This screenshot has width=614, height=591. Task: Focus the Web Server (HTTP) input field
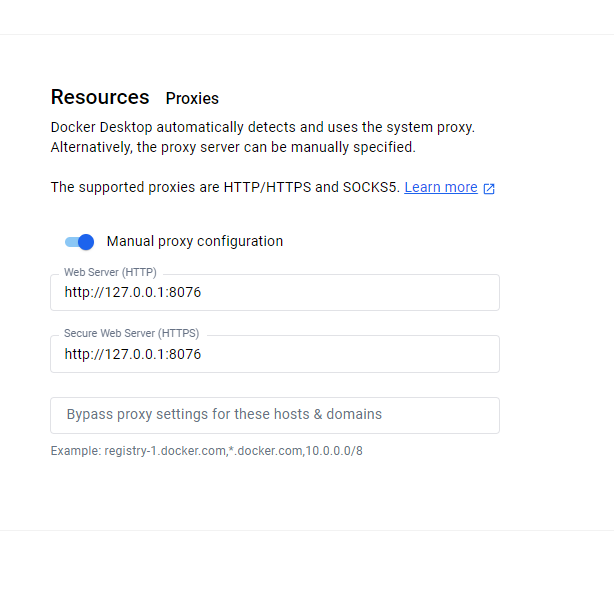coord(275,293)
